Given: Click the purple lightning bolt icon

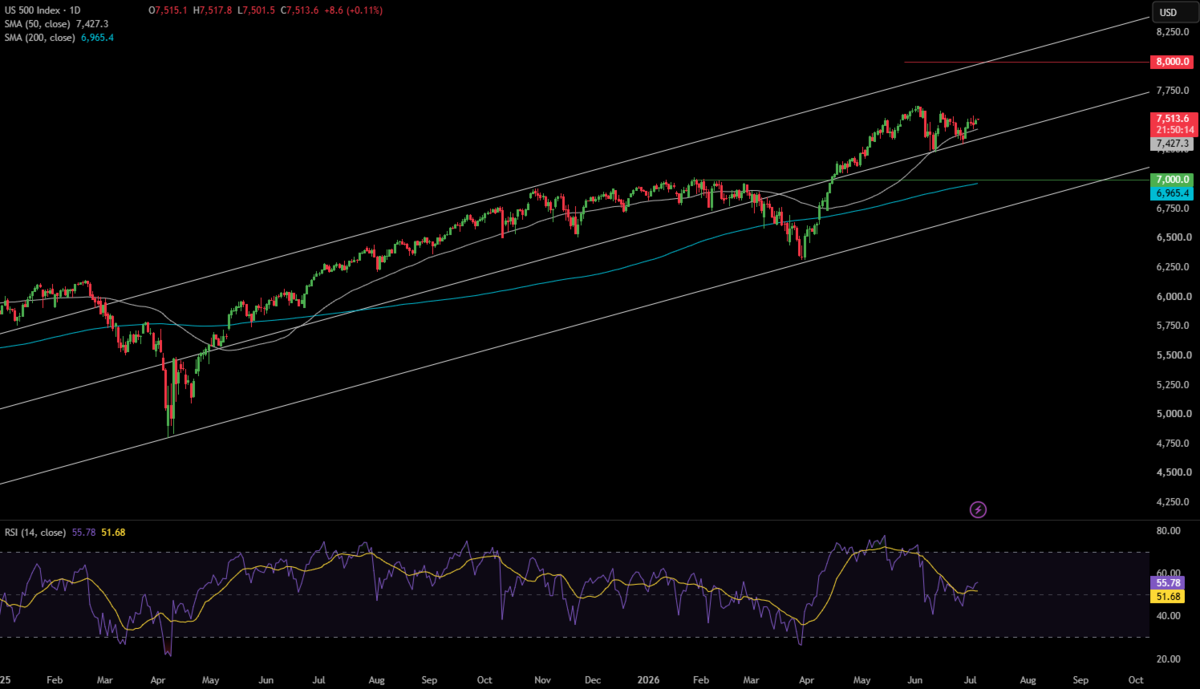Looking at the screenshot, I should [x=978, y=509].
